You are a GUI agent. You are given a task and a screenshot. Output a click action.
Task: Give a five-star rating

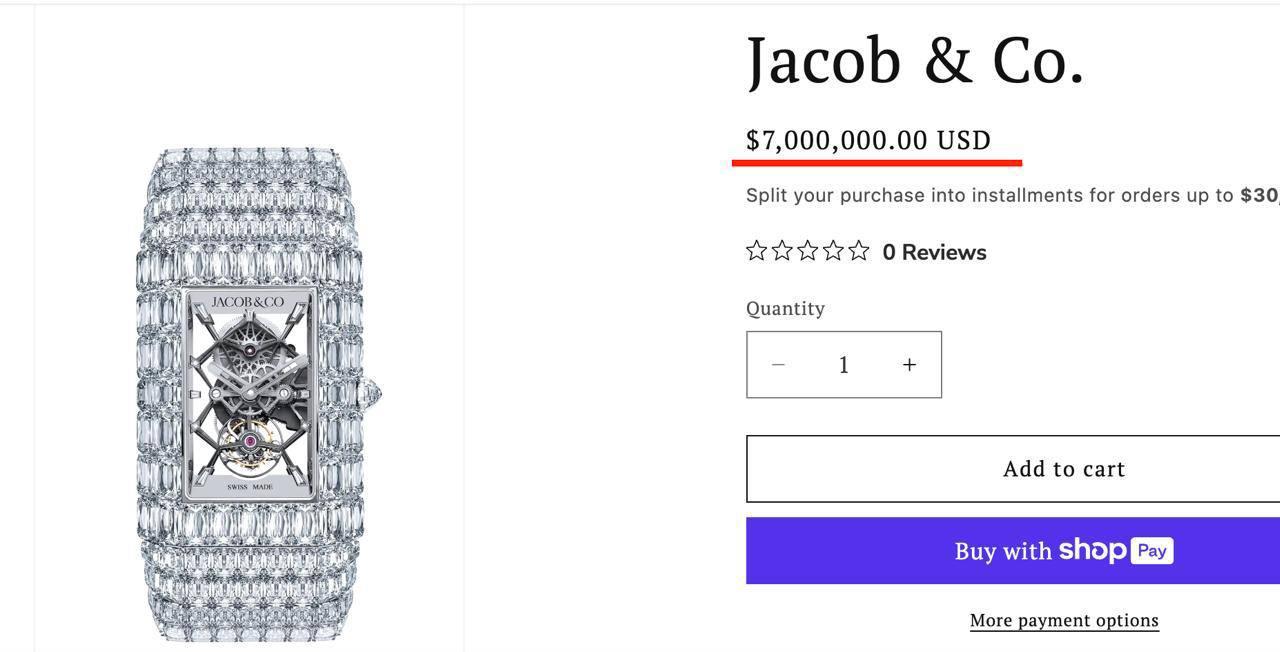[x=858, y=252]
